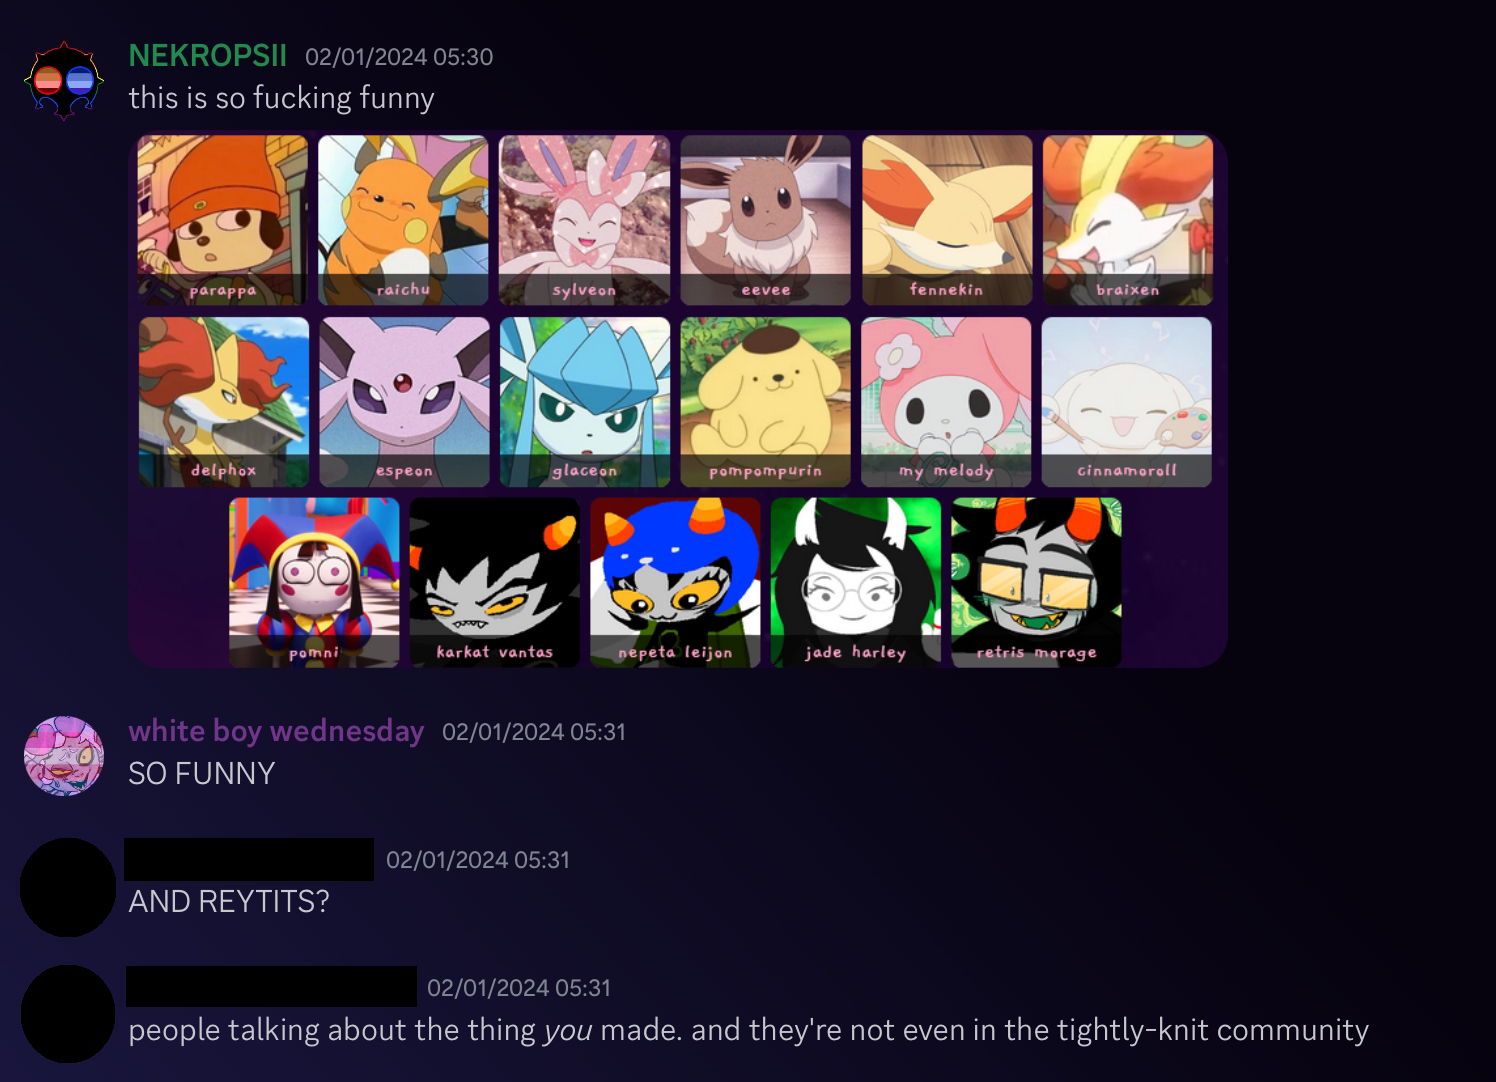The image size is (1496, 1082).
Task: Click the sylveon picture tile
Action: (x=585, y=220)
